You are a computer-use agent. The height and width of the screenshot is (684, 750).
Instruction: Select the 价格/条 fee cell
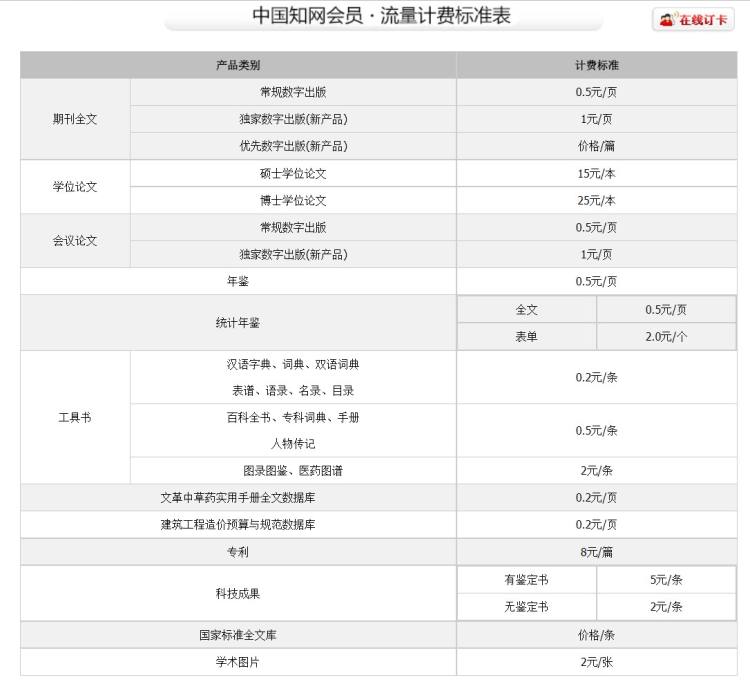(596, 635)
